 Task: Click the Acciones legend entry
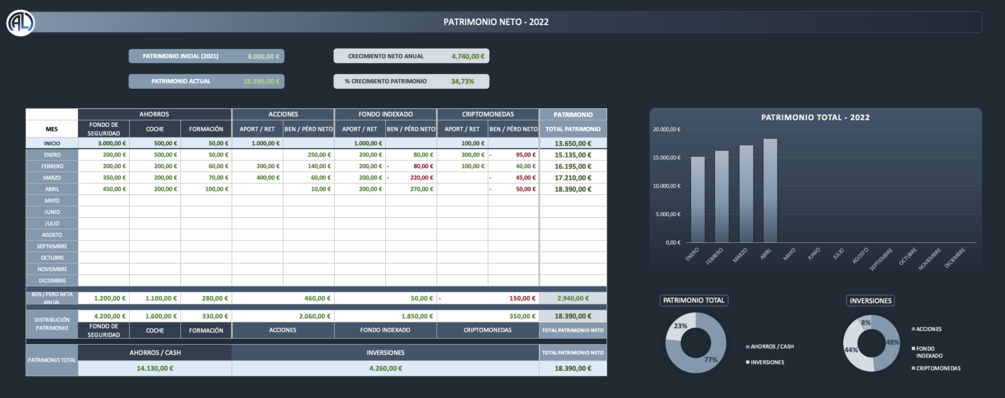[927, 329]
